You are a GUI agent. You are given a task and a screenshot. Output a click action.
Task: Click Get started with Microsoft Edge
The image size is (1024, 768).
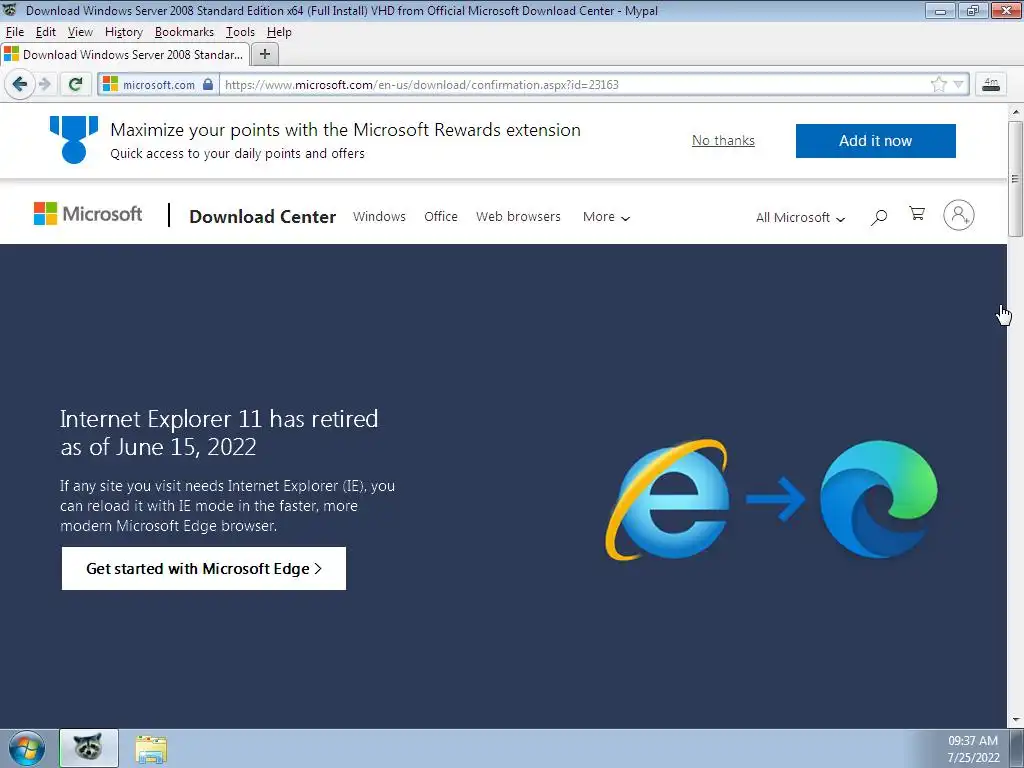204,568
